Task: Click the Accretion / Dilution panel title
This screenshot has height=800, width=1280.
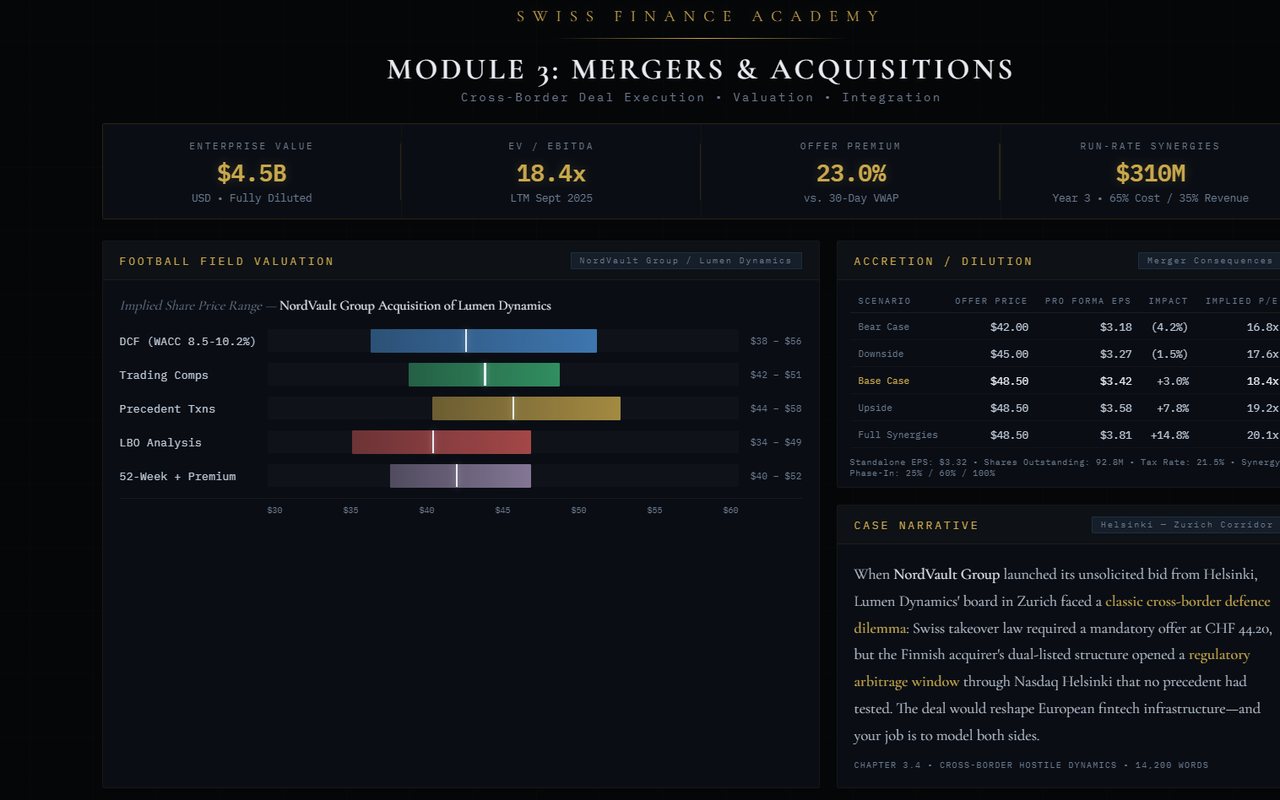Action: point(943,261)
